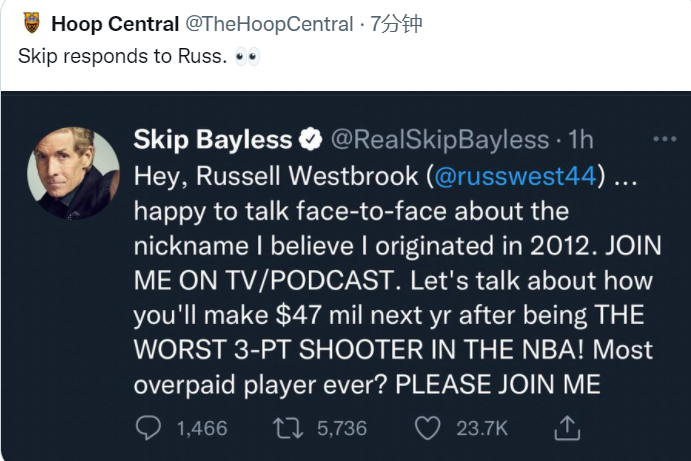Click the 1h timestamp on Skip's tweet
The height and width of the screenshot is (461, 691).
(580, 139)
